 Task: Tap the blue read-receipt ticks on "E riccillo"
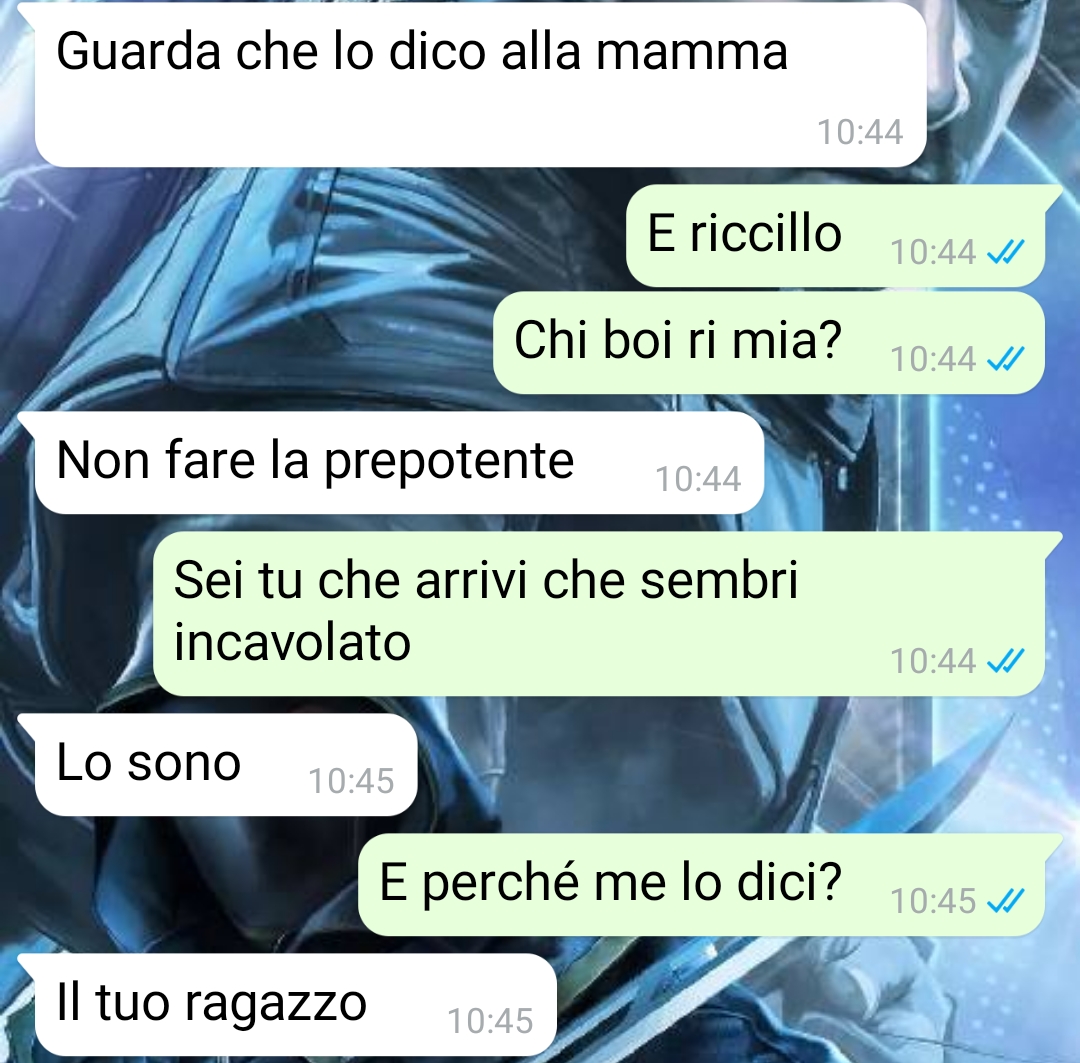pos(1006,252)
